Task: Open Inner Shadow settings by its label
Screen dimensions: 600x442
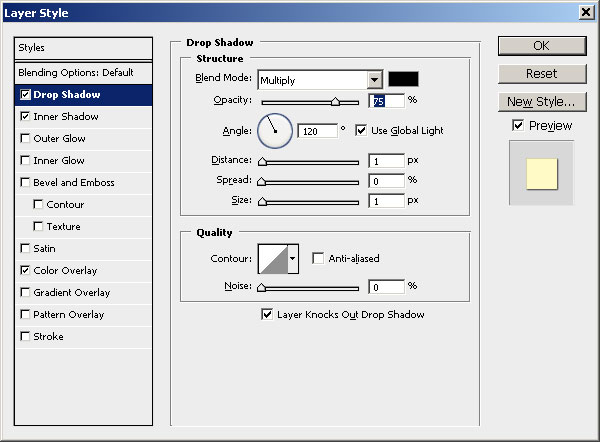Action: click(66, 116)
